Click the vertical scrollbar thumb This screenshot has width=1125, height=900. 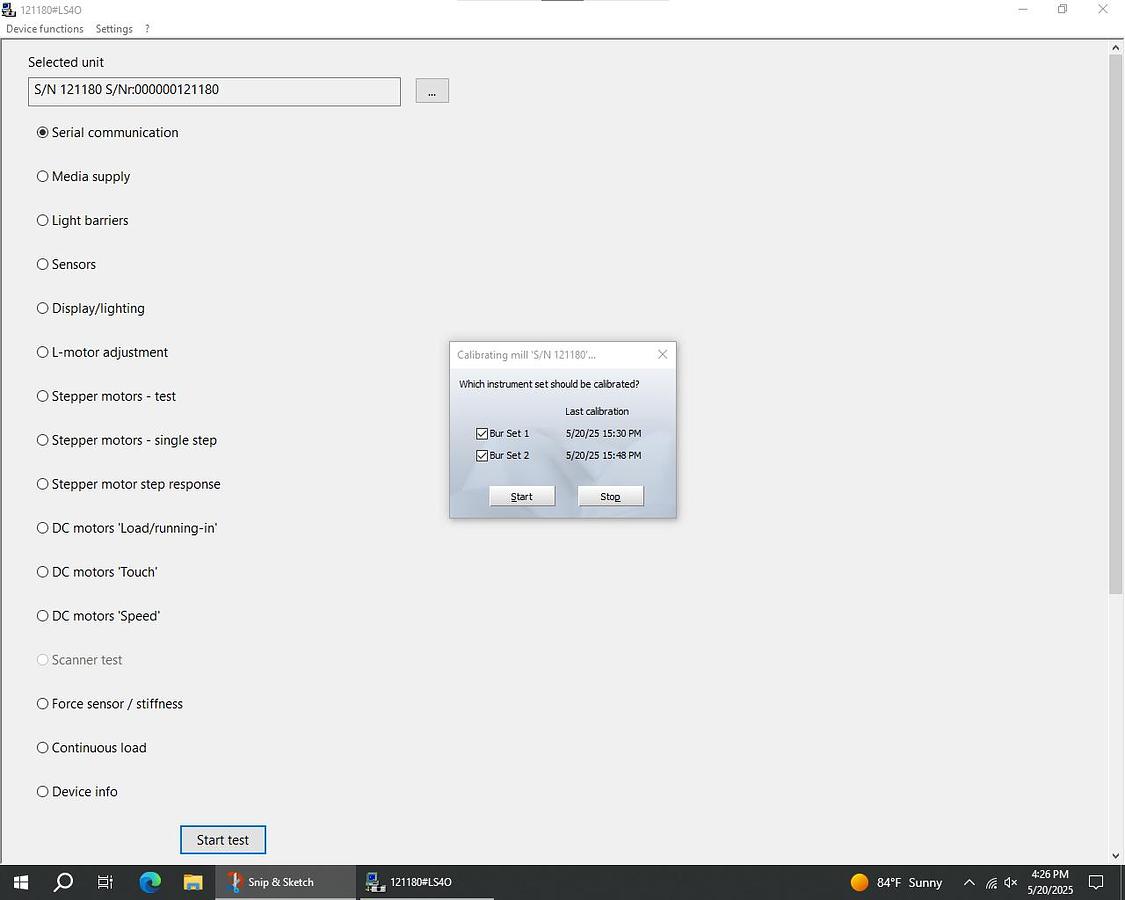click(x=1116, y=320)
